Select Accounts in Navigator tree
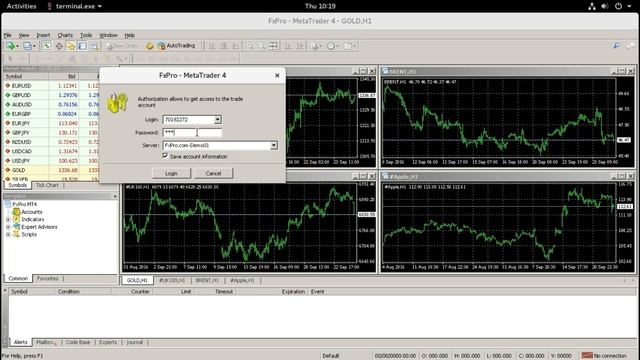The width and height of the screenshot is (640, 360). 32,212
